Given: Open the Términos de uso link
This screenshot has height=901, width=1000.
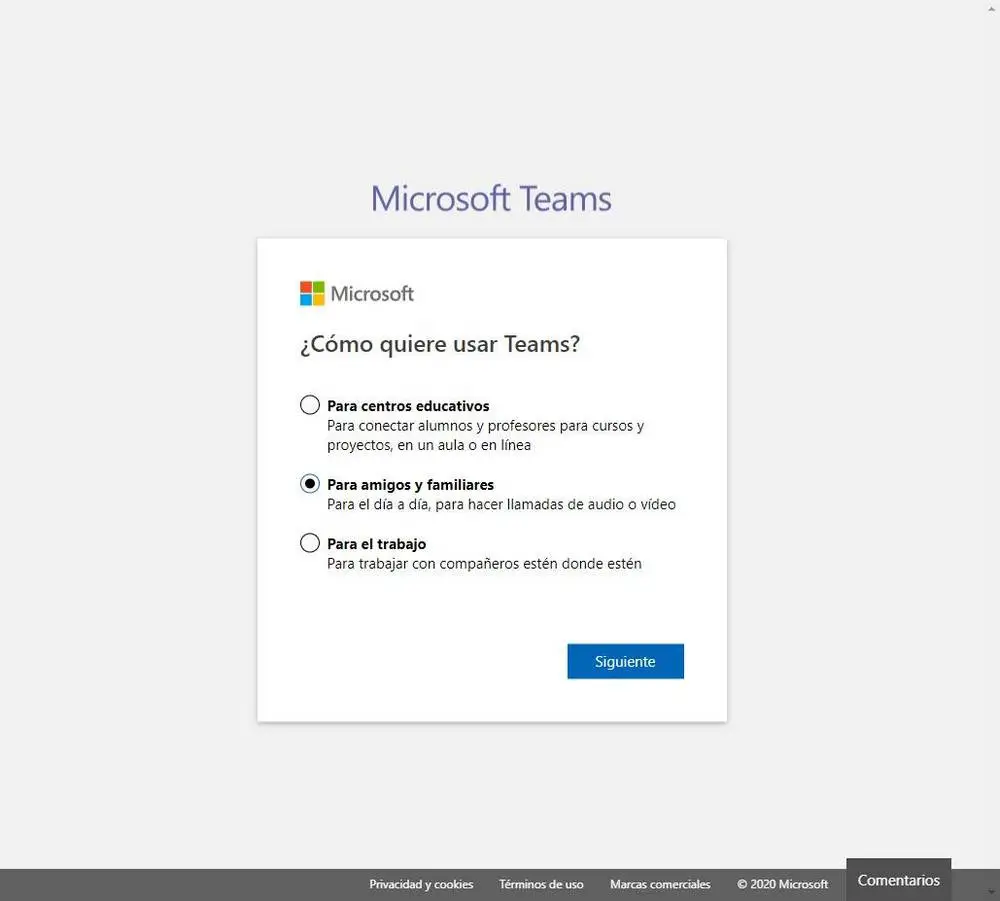Looking at the screenshot, I should pos(541,884).
